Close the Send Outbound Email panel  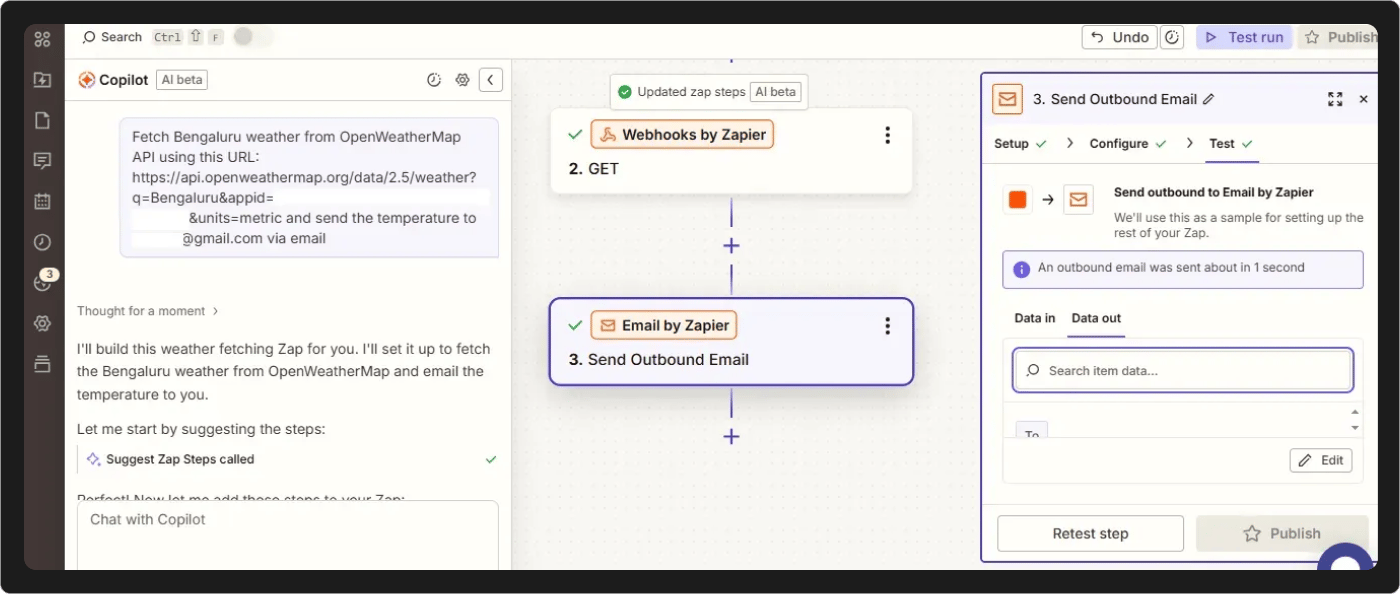click(1363, 99)
